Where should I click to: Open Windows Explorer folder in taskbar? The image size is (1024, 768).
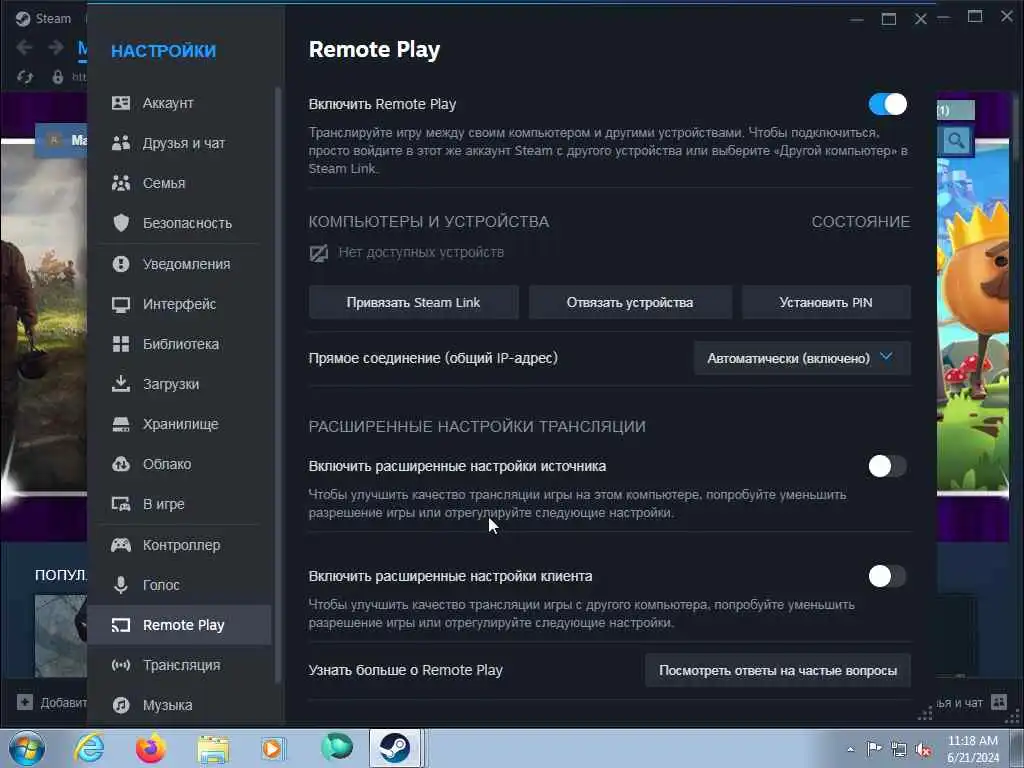(213, 749)
